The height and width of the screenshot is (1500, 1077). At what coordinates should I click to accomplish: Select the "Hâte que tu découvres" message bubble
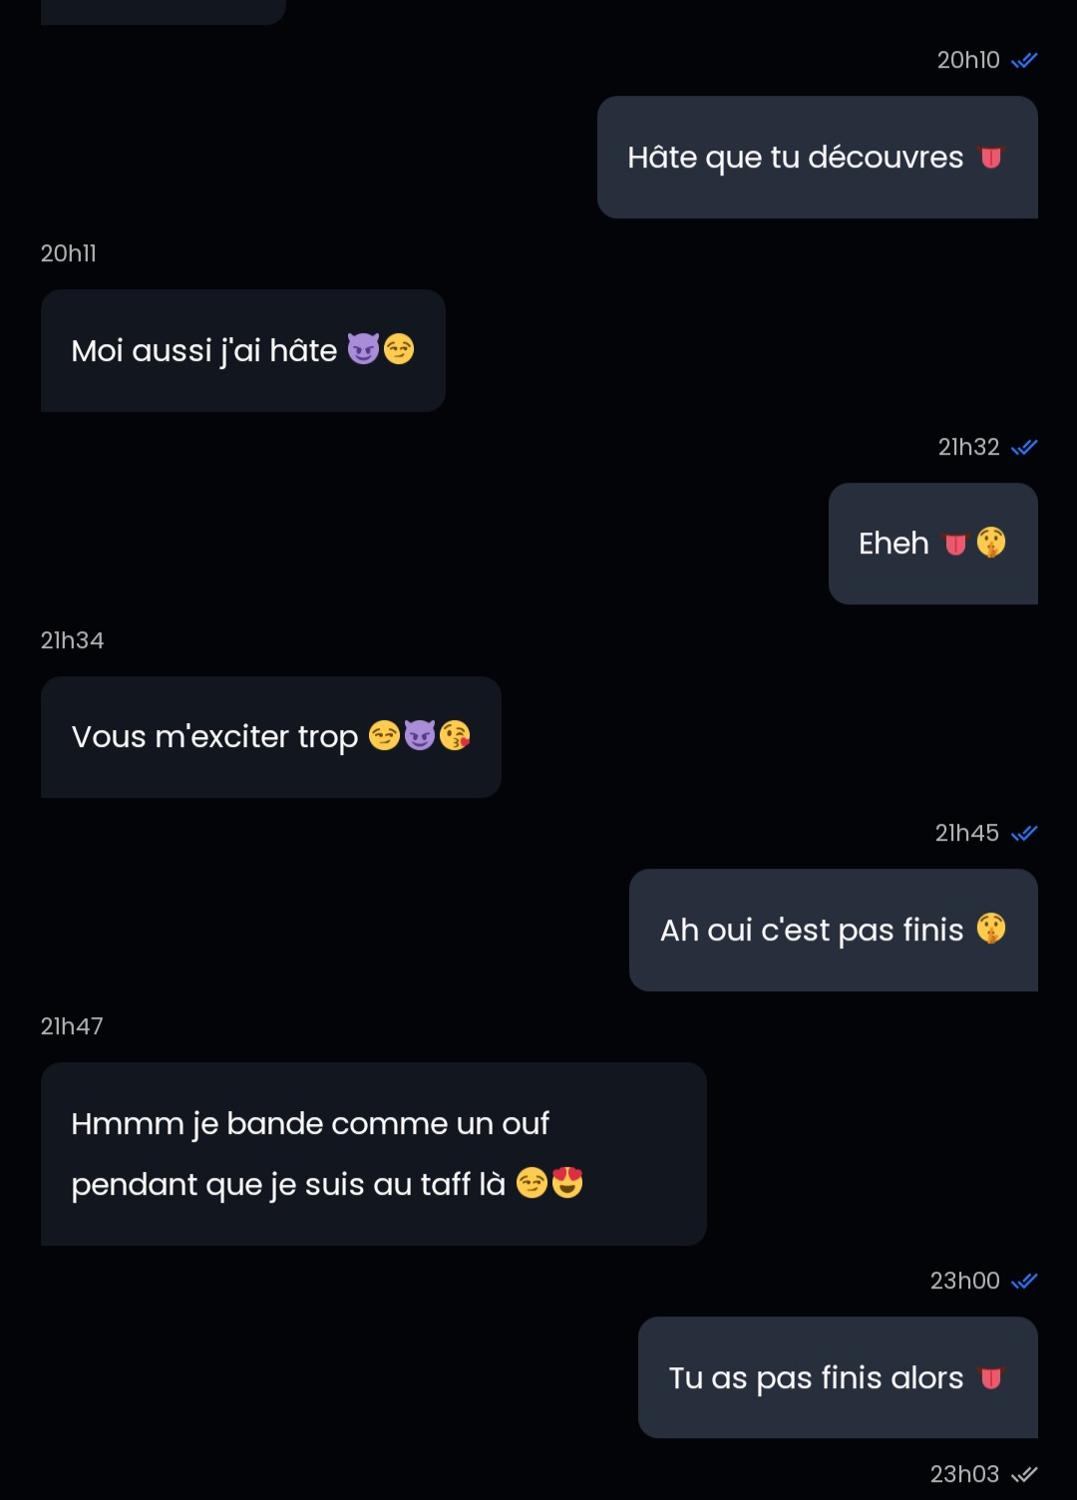[816, 157]
